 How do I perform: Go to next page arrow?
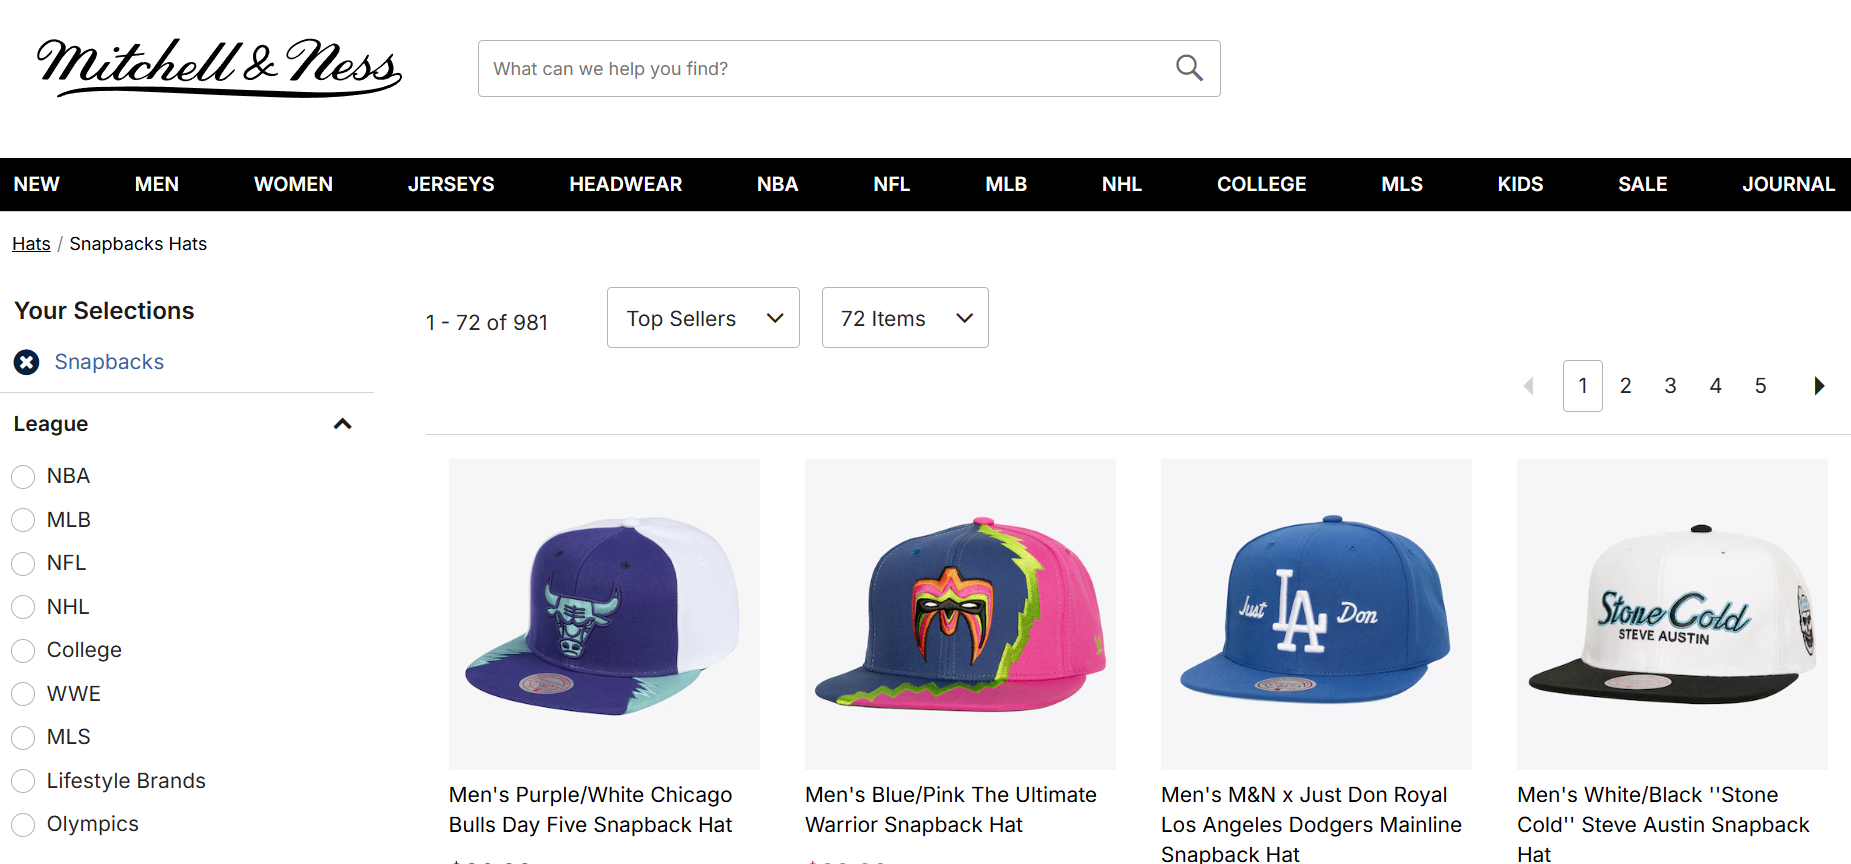[x=1819, y=386]
